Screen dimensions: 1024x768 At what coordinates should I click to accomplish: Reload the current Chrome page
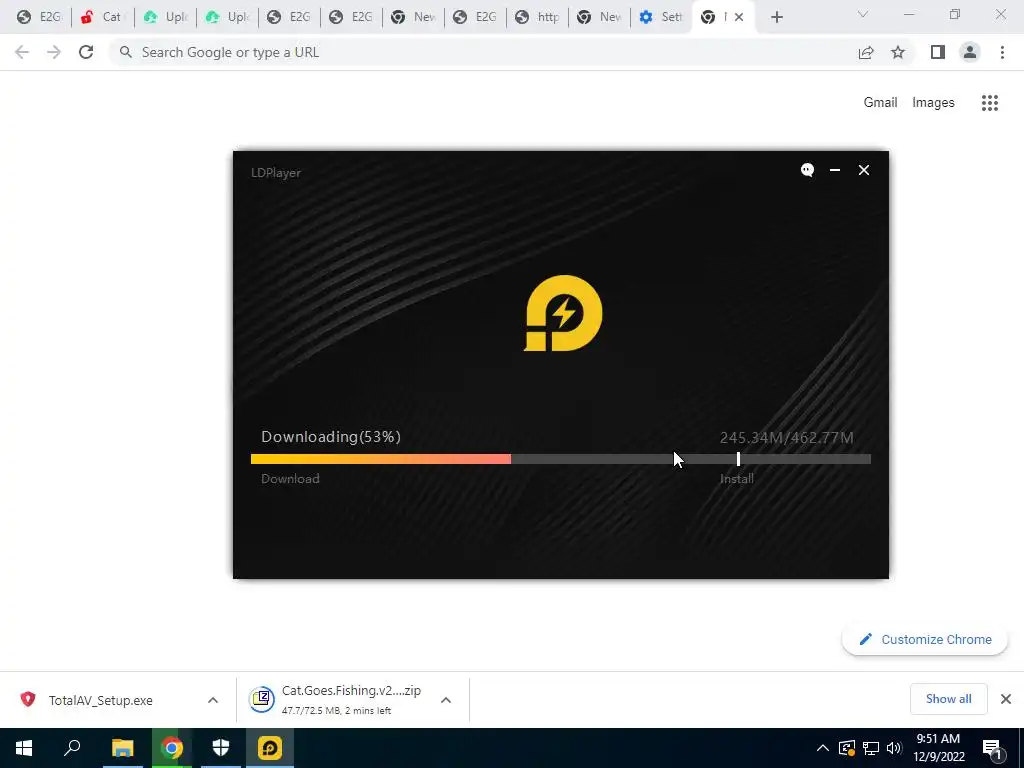pos(86,52)
